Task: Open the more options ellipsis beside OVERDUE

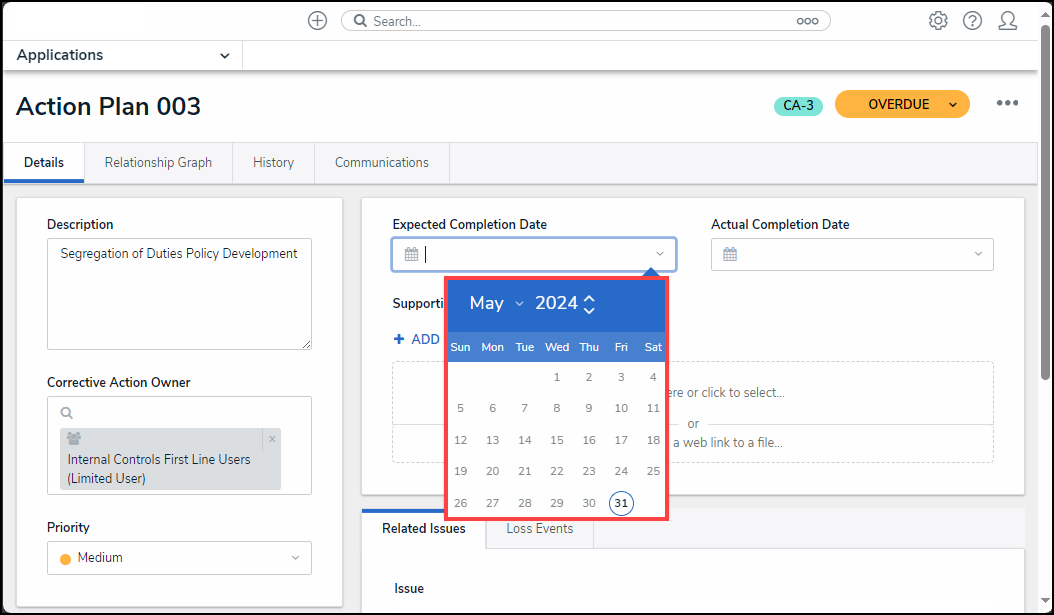Action: coord(1007,103)
